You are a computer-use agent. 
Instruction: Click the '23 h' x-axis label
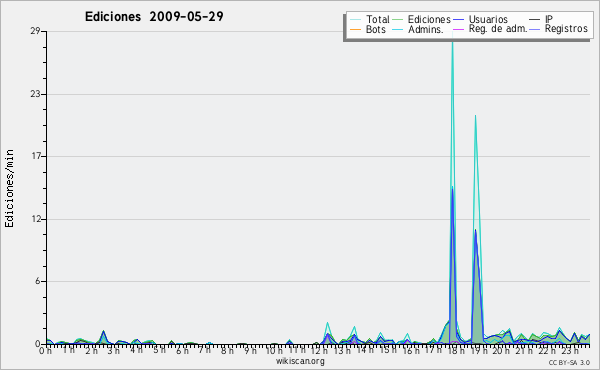click(x=569, y=351)
